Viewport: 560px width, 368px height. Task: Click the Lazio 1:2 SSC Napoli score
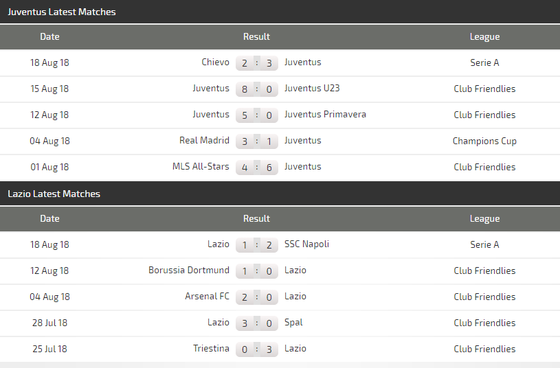click(x=257, y=245)
